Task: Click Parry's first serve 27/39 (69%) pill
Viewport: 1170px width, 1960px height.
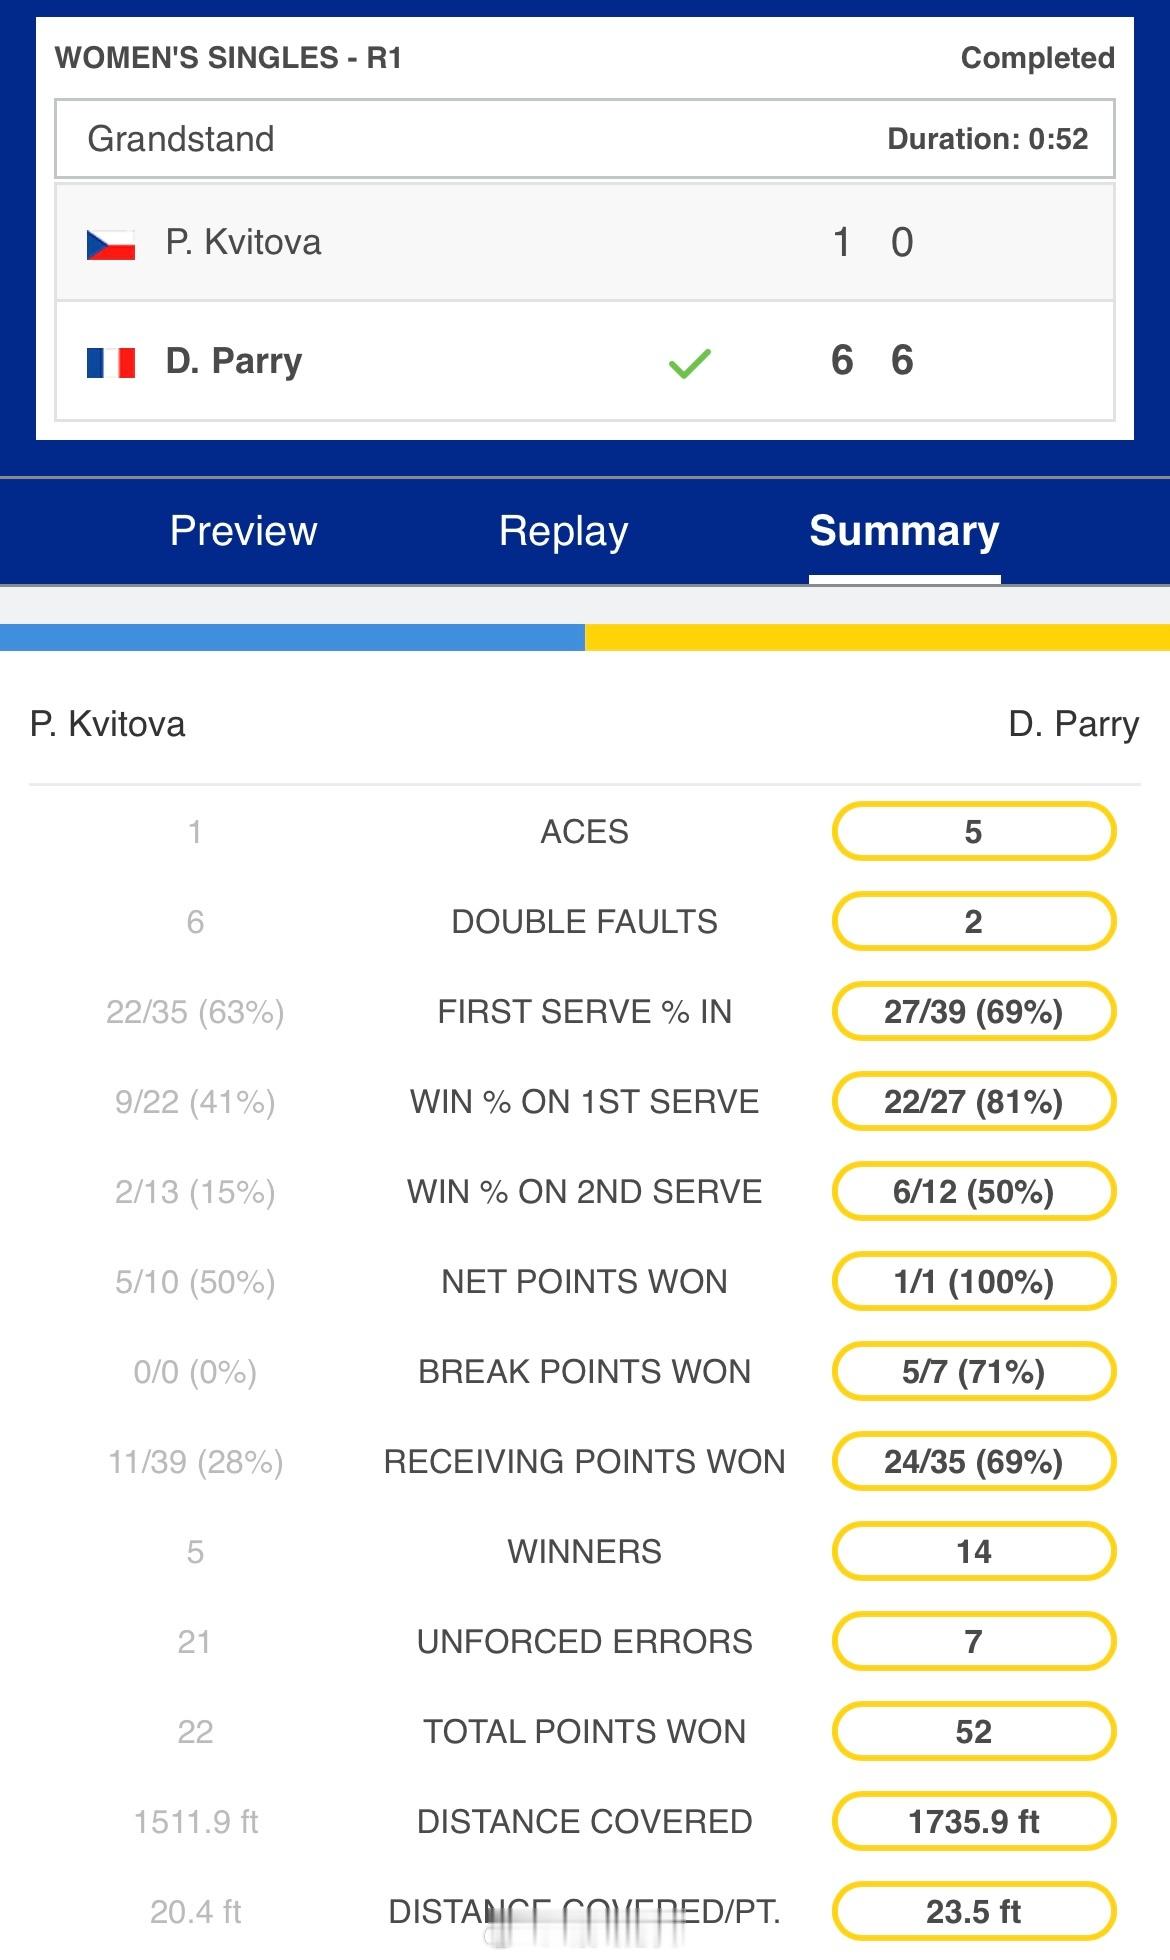Action: (973, 1011)
